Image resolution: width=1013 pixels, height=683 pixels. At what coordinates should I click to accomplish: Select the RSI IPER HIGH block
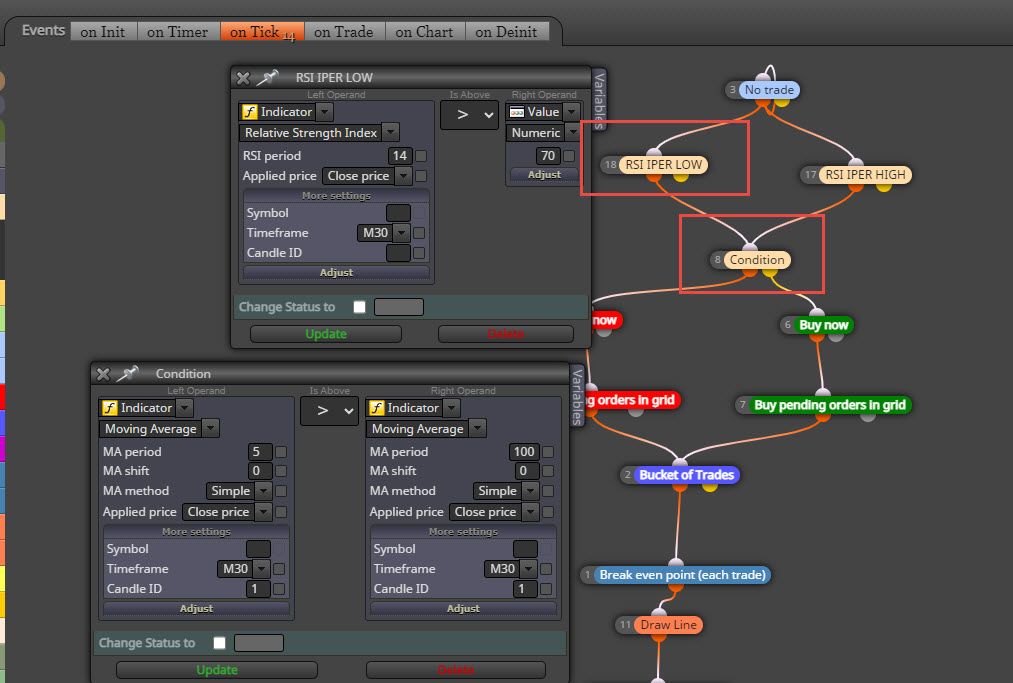tap(865, 174)
